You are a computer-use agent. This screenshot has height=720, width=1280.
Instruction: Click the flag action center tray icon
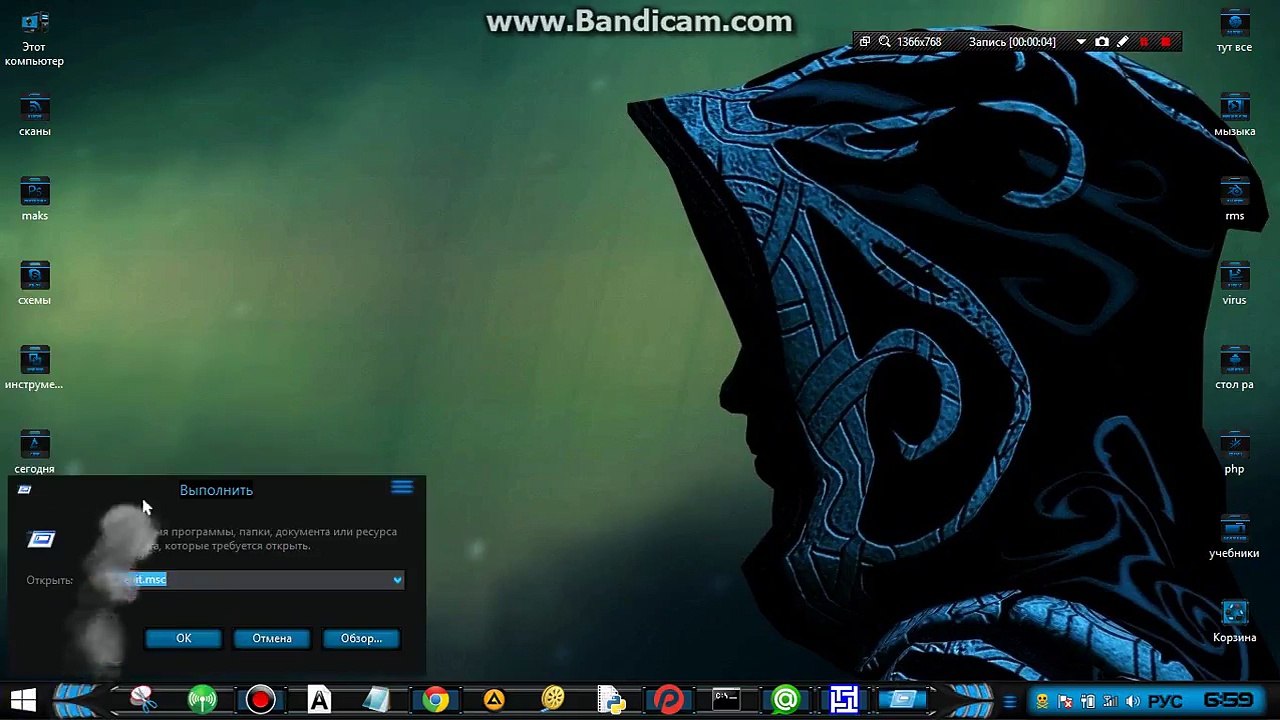1065,701
